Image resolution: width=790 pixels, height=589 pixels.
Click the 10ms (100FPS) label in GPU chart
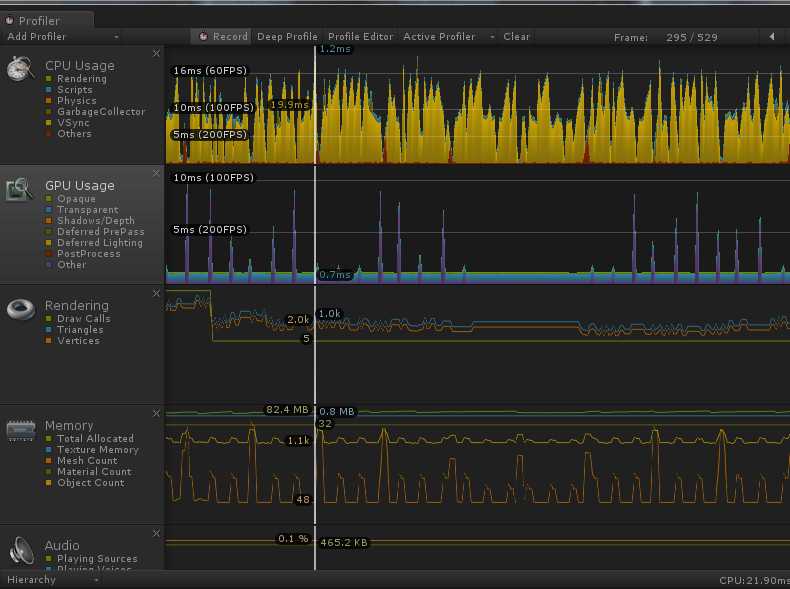(214, 177)
